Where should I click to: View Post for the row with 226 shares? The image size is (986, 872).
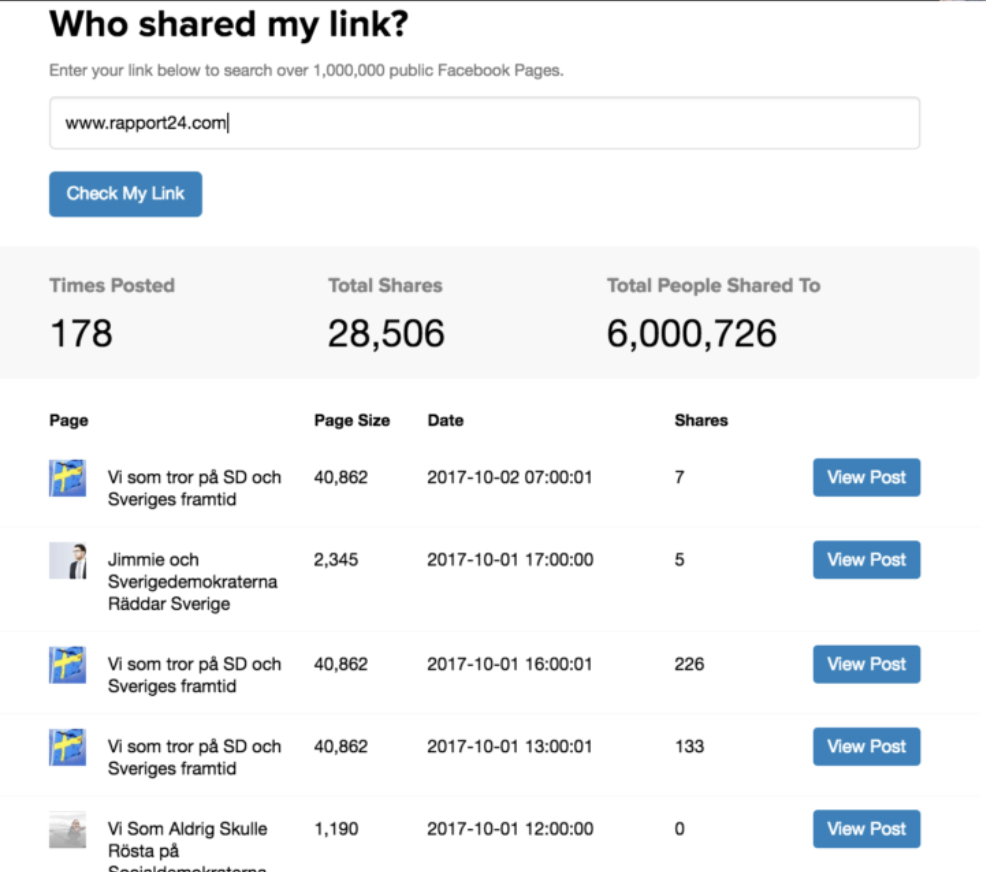coord(867,664)
